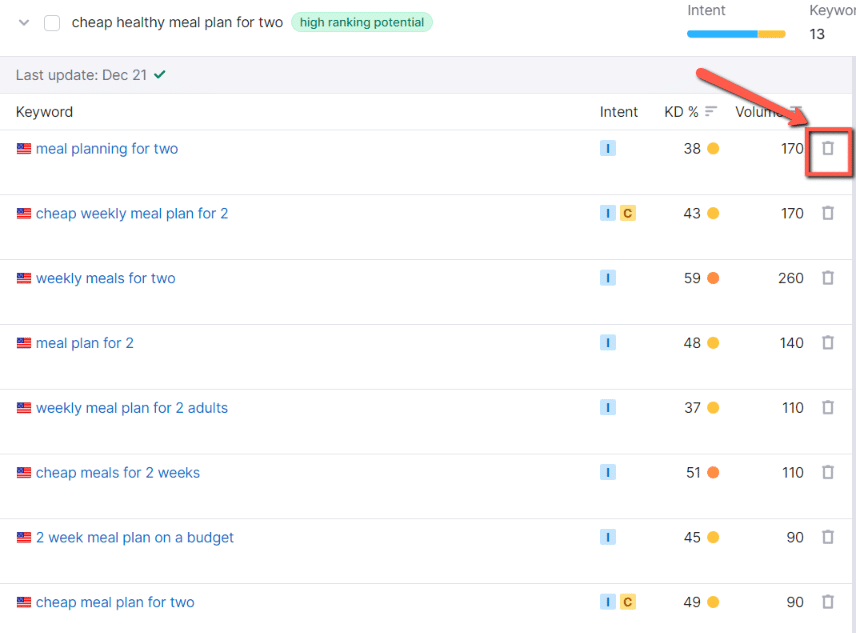The image size is (856, 633).
Task: Open the "meal planning for two" keyword link
Action: coord(107,148)
